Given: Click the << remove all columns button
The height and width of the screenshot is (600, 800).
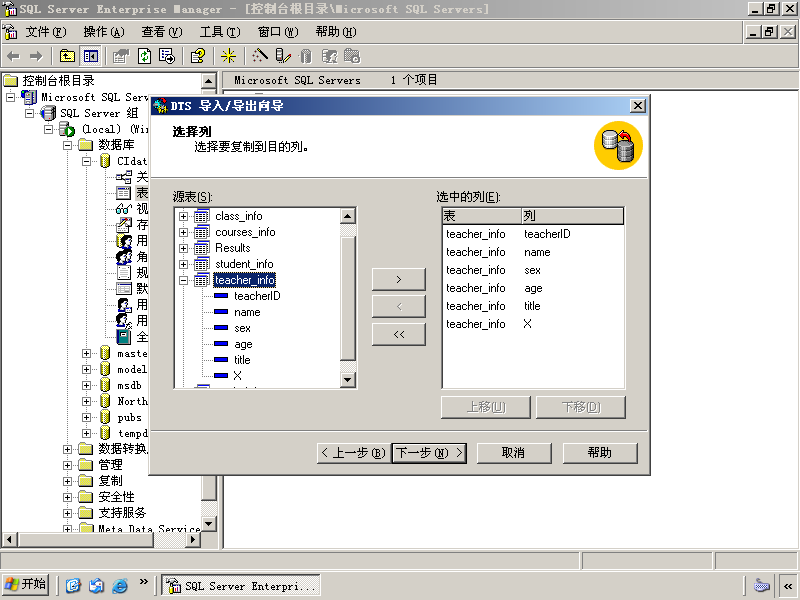Looking at the screenshot, I should (x=398, y=335).
